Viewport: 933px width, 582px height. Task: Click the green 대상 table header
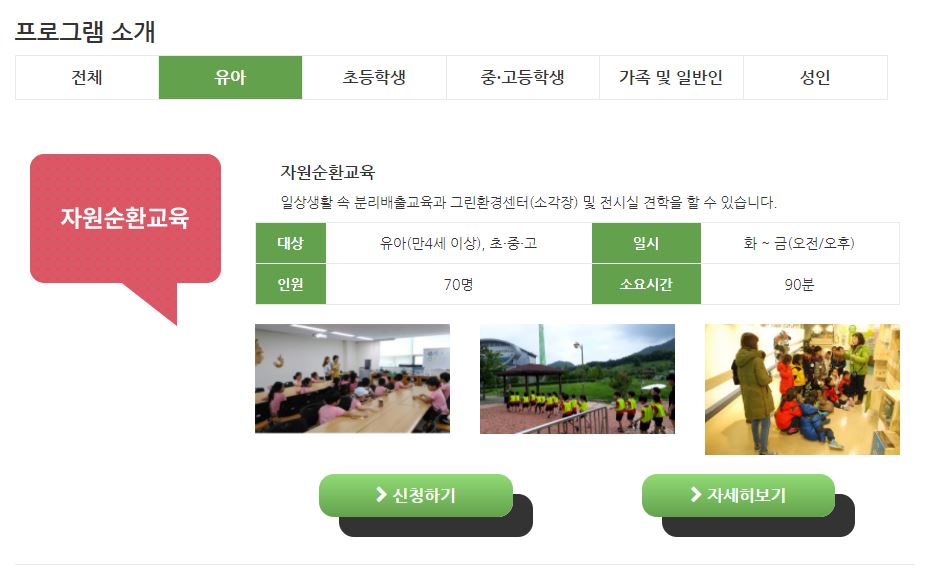[291, 243]
